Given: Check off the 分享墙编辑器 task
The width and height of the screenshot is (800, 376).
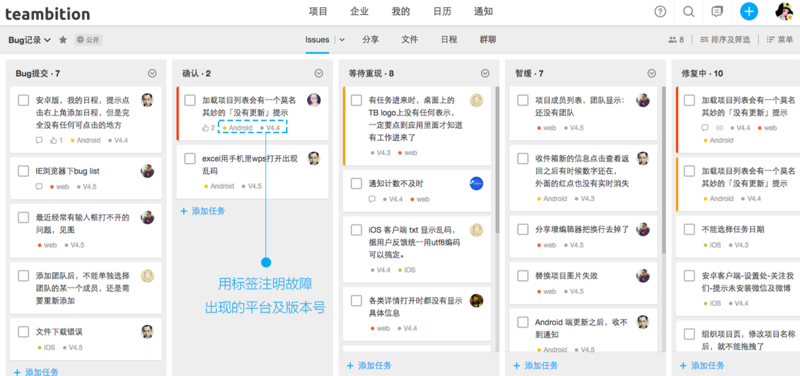Looking at the screenshot, I should pos(523,230).
